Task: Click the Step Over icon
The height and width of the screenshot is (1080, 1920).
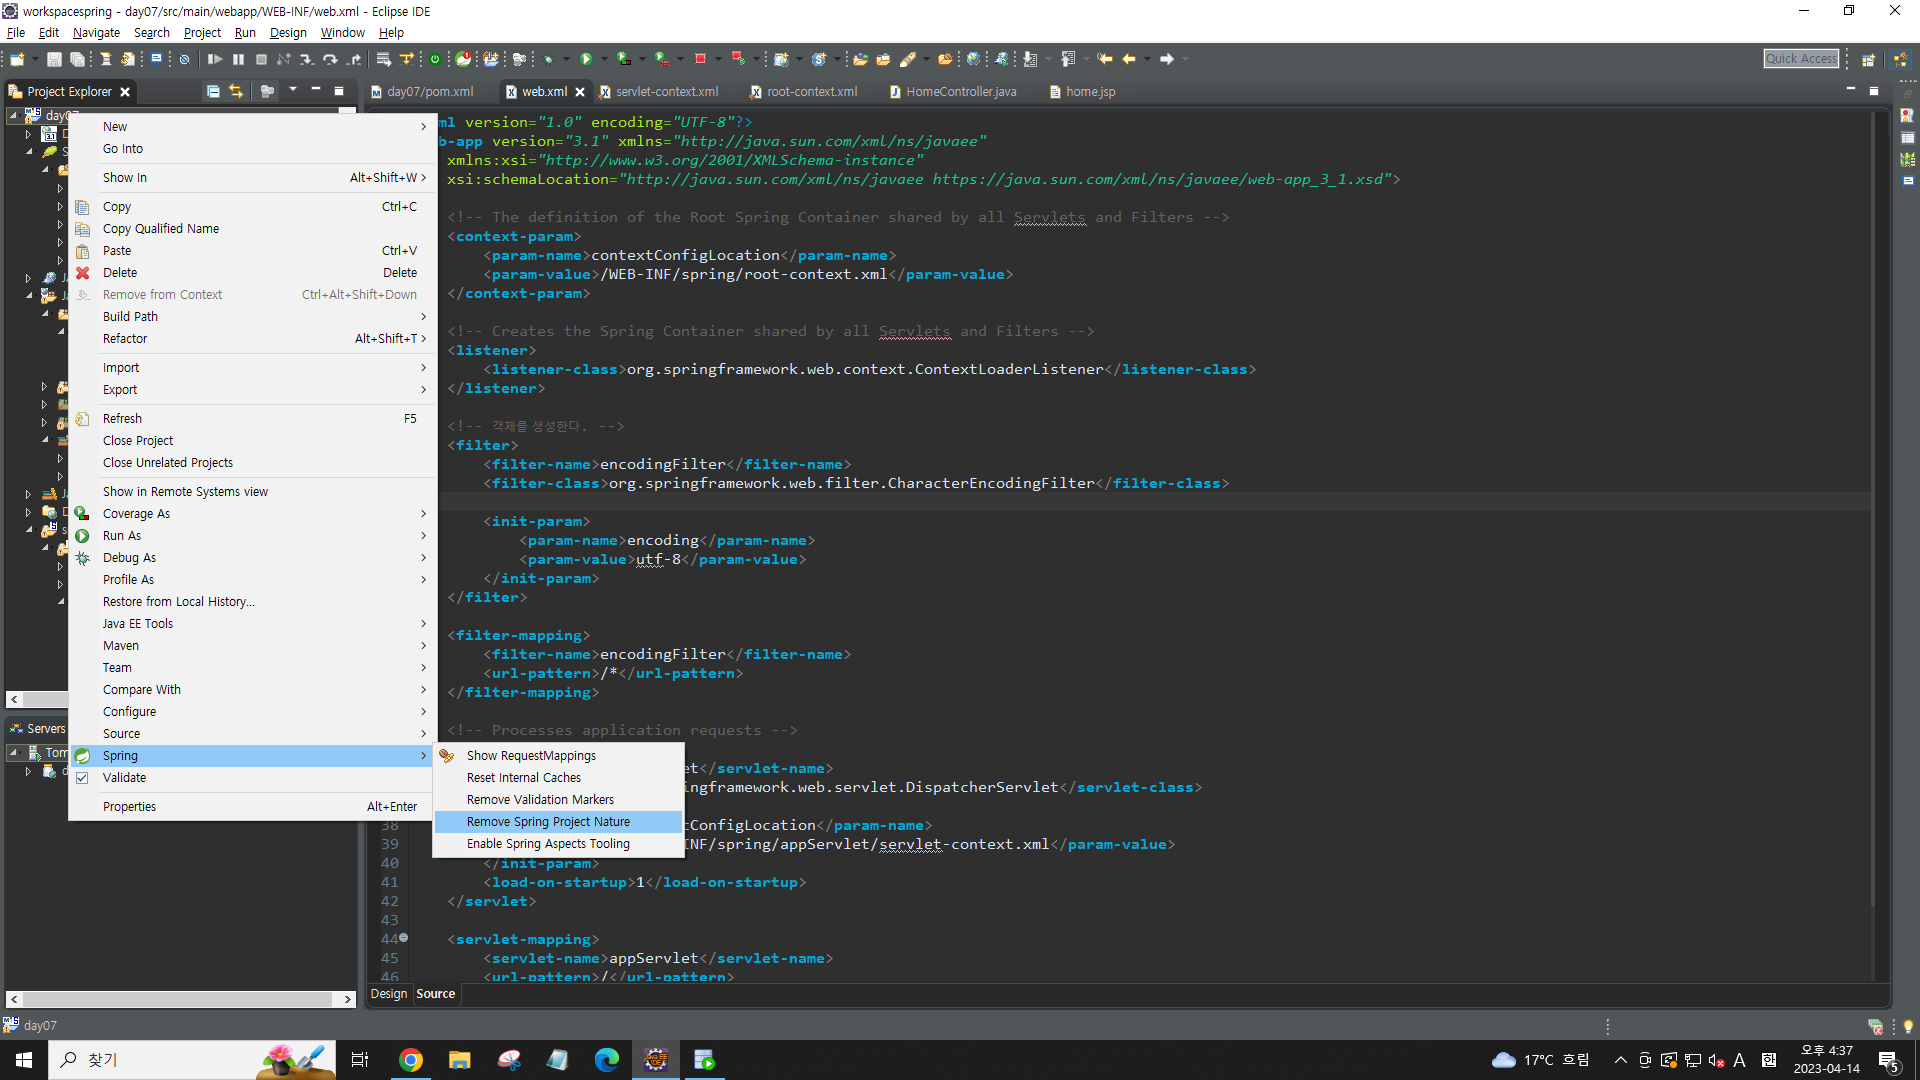Action: (330, 59)
